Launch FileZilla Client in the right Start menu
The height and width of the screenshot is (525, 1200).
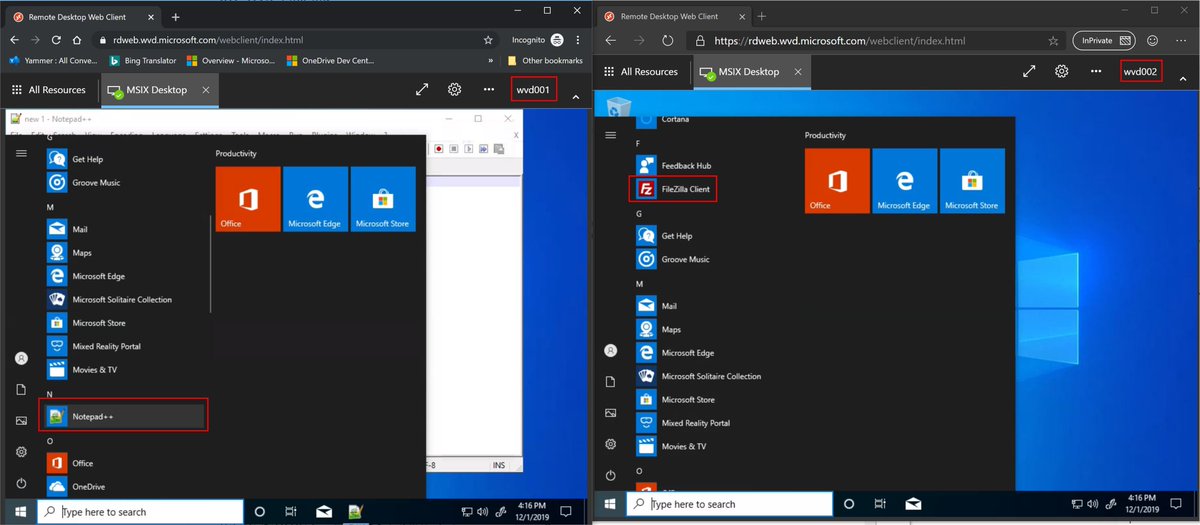coord(674,188)
